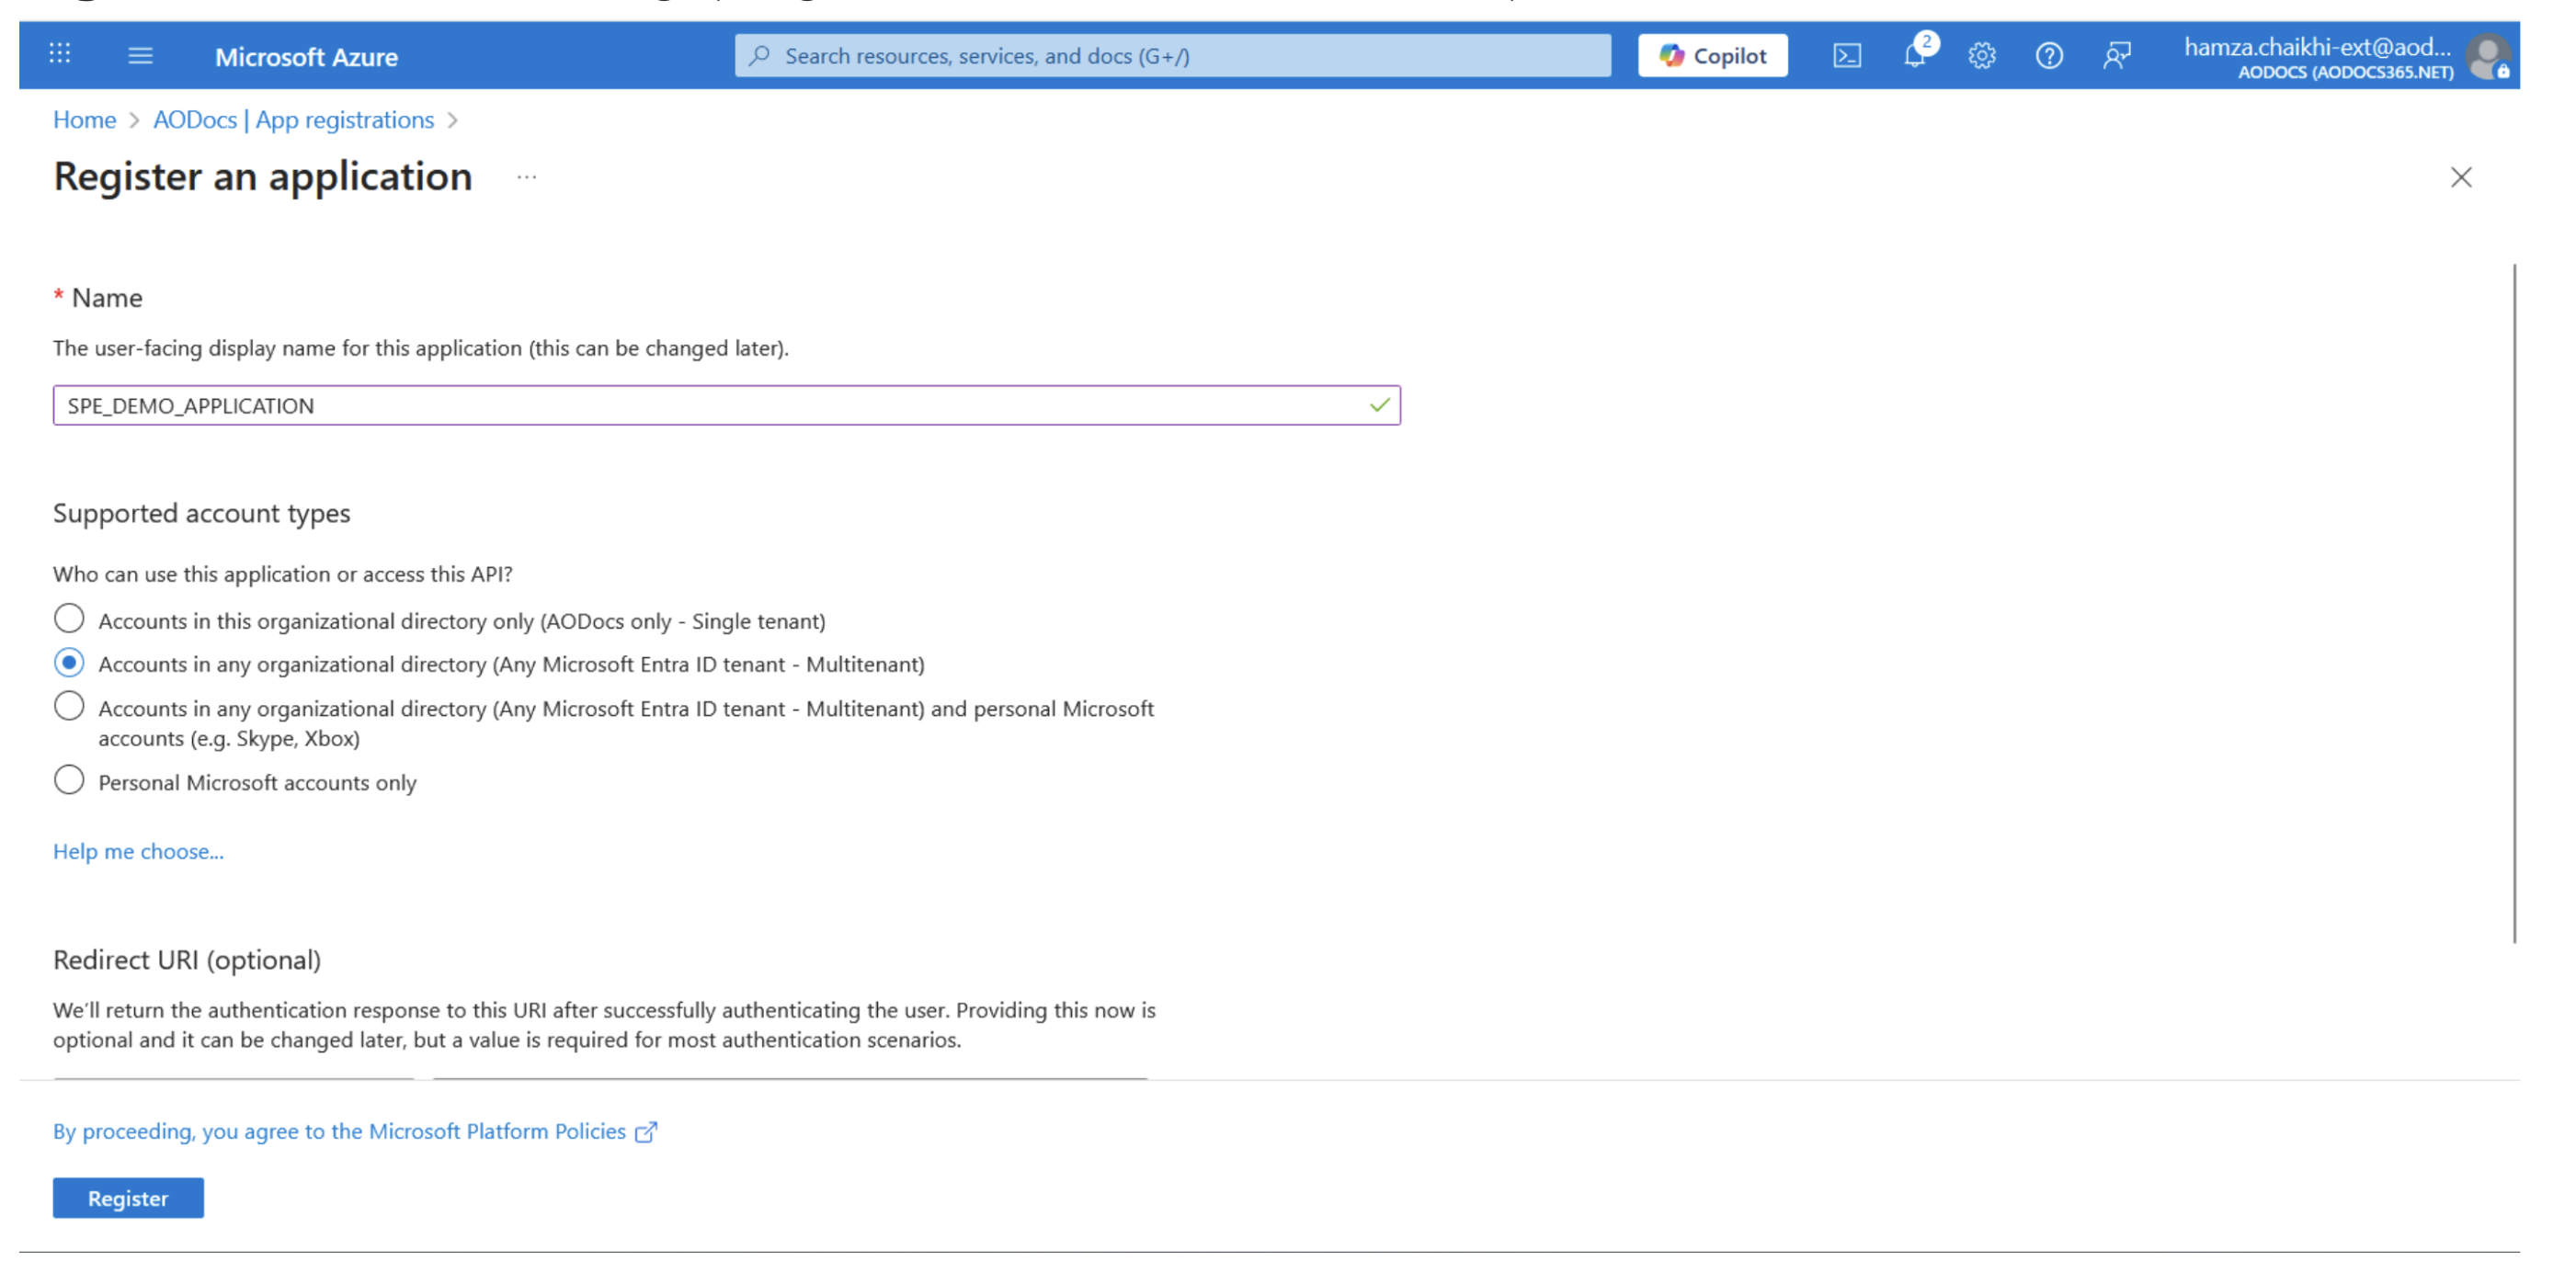
Task: Open the hamza.chaikhi-ext account menu
Action: [x=2317, y=57]
